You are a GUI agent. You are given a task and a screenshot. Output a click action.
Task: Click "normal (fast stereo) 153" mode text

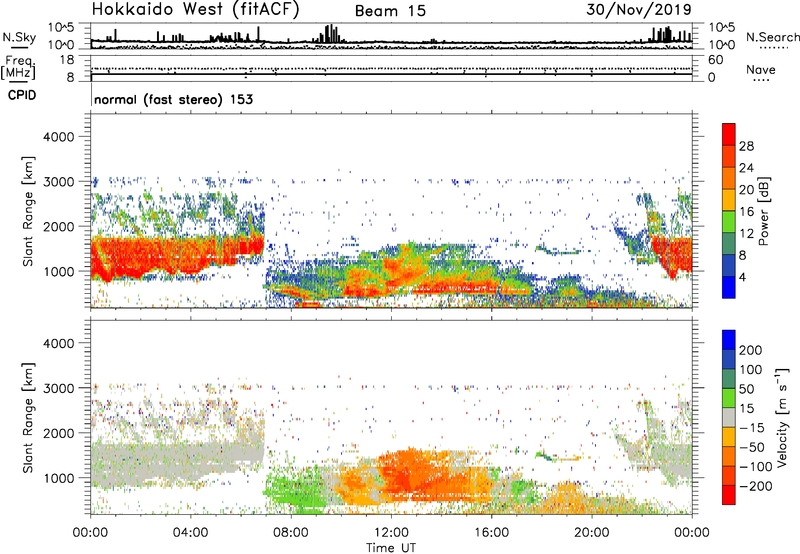tap(173, 99)
